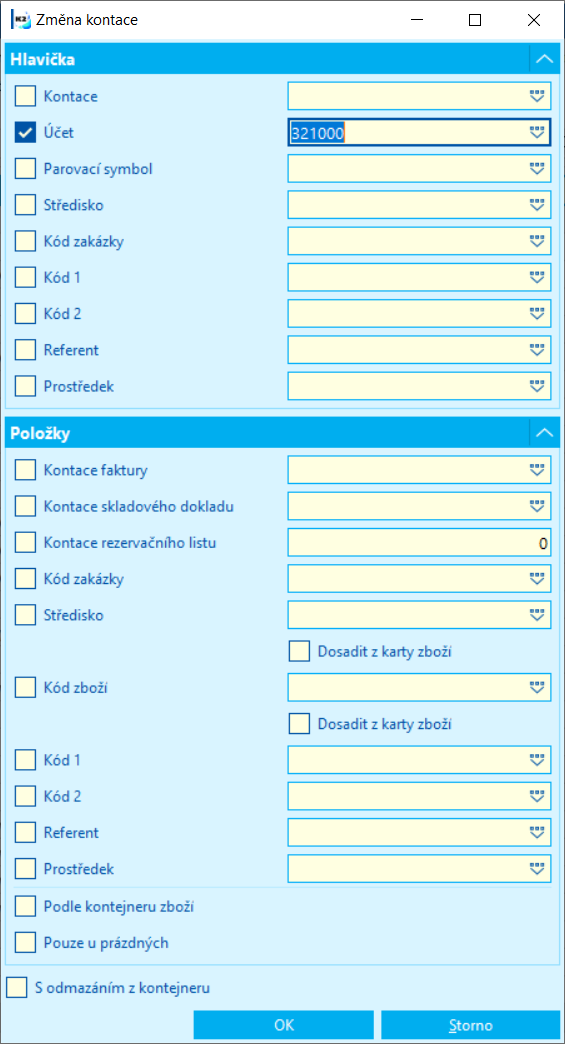The image size is (565, 1044).
Task: Open lookup icon for Kontace skladového dokladu
Action: 537,506
